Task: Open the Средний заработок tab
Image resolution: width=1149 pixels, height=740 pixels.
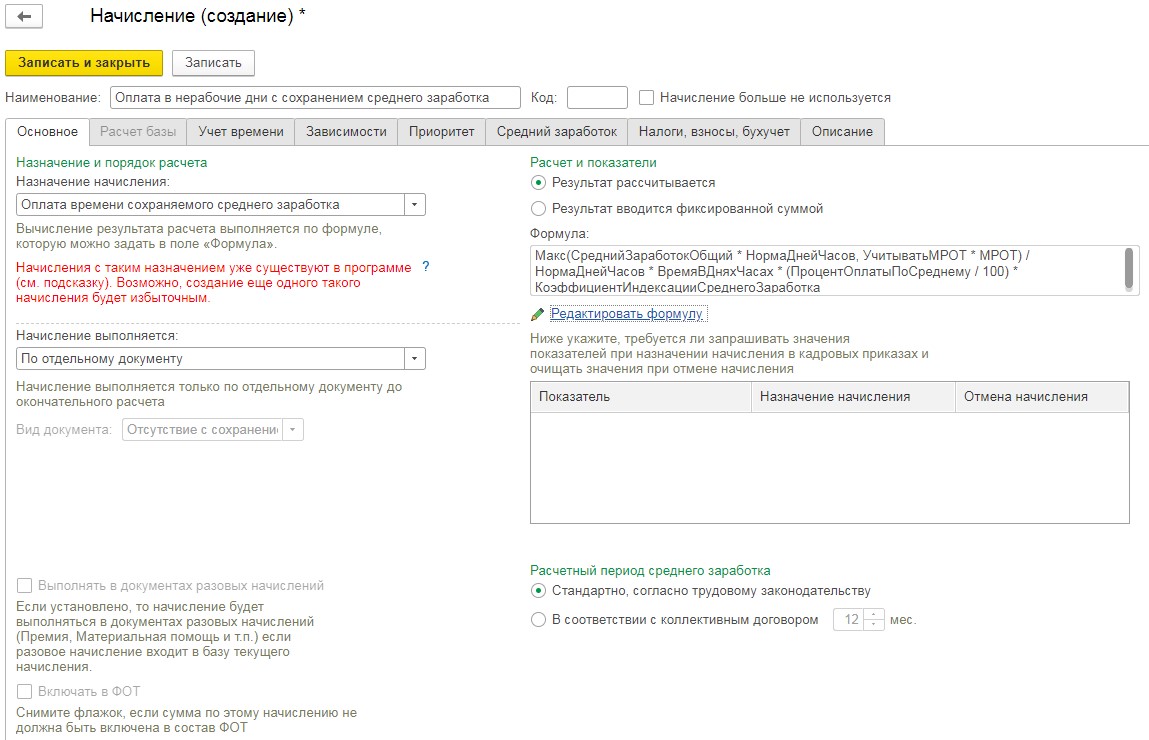Action: point(556,132)
